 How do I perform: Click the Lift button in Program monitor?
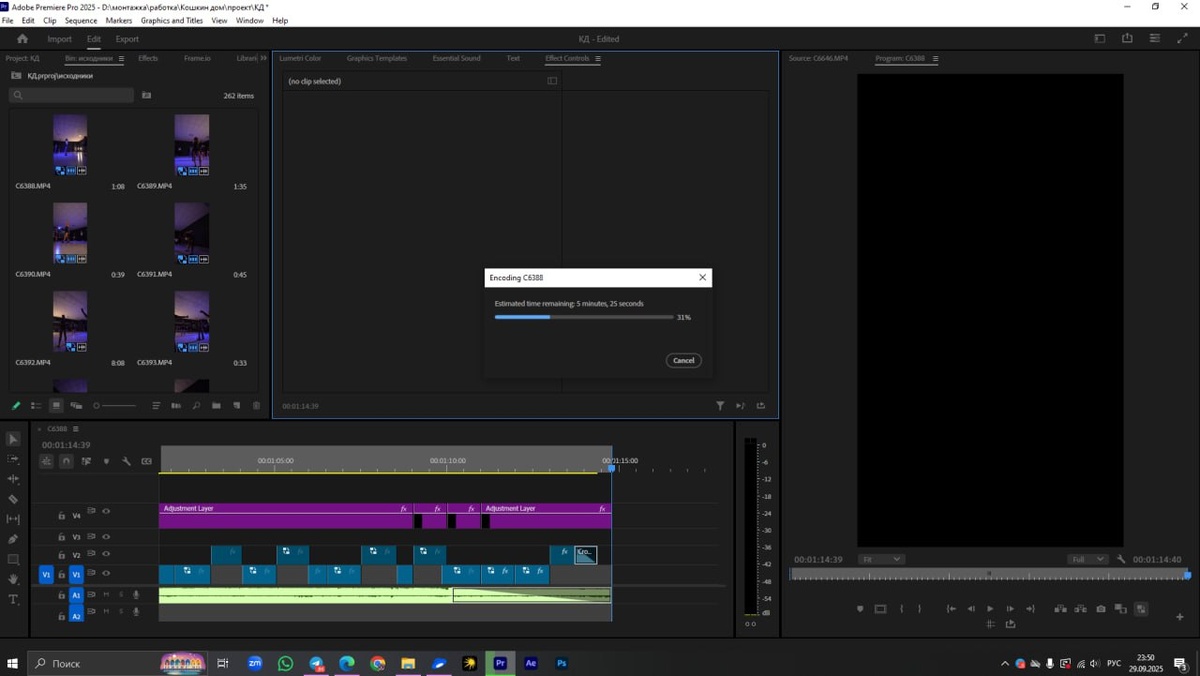1061,609
